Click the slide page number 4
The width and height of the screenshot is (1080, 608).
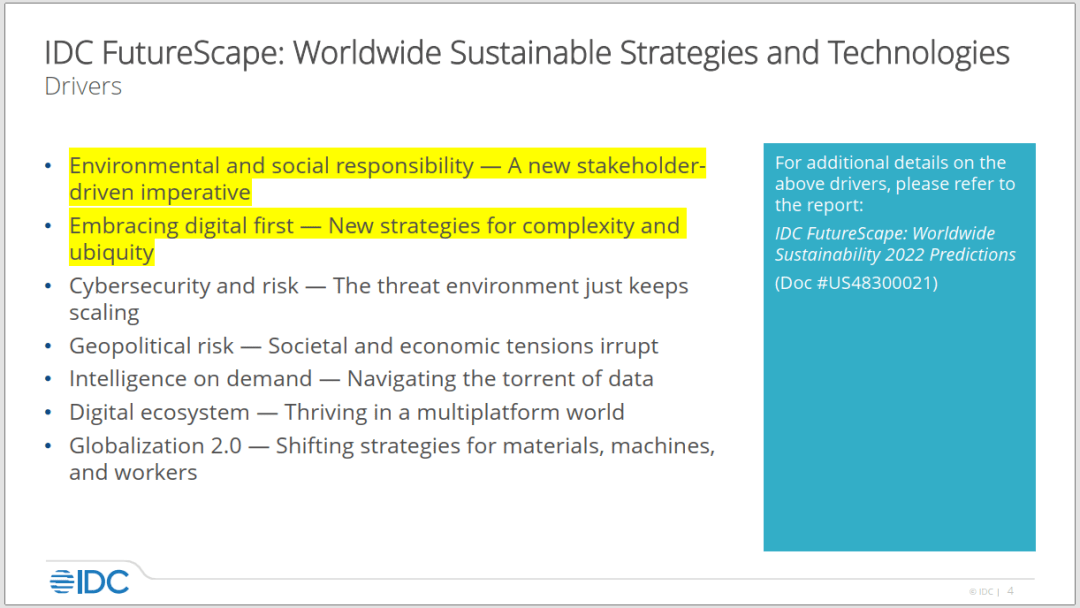click(x=1010, y=591)
